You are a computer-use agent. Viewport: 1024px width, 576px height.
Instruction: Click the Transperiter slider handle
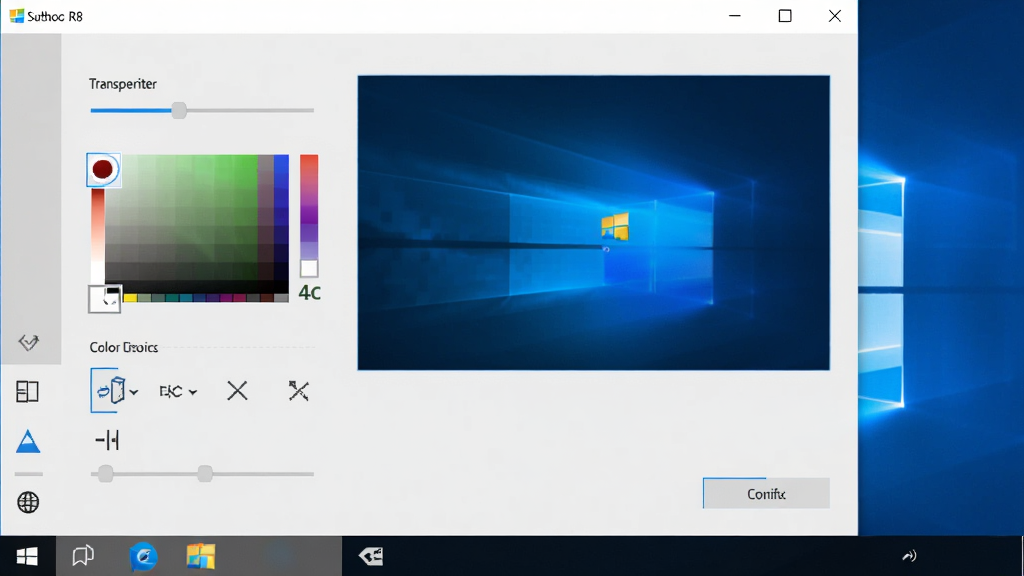click(x=179, y=110)
